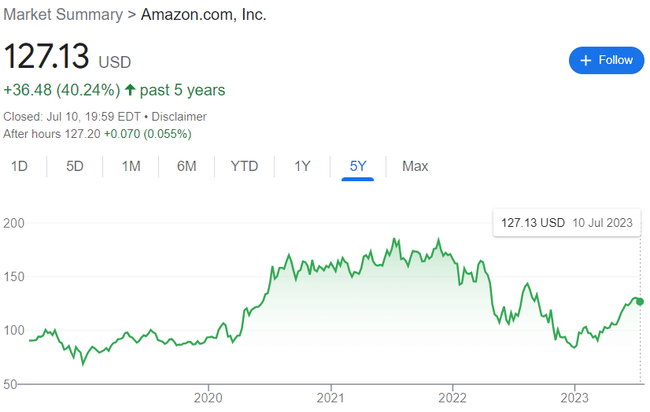
Task: Click the Amazon.com, Inc. title
Action: tap(203, 15)
